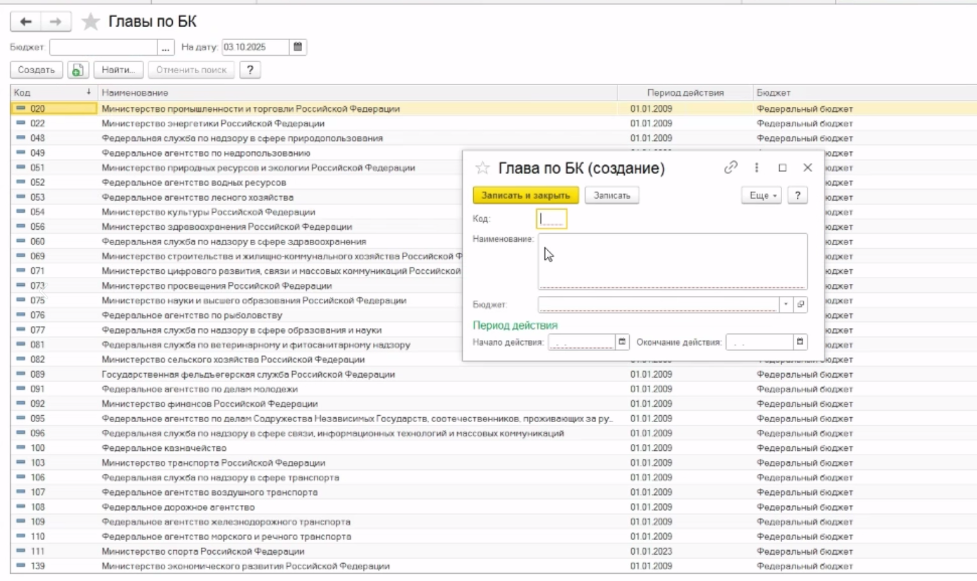This screenshot has height=581, width=977.
Task: Click the Бюджет column header in the list
Action: (865, 93)
